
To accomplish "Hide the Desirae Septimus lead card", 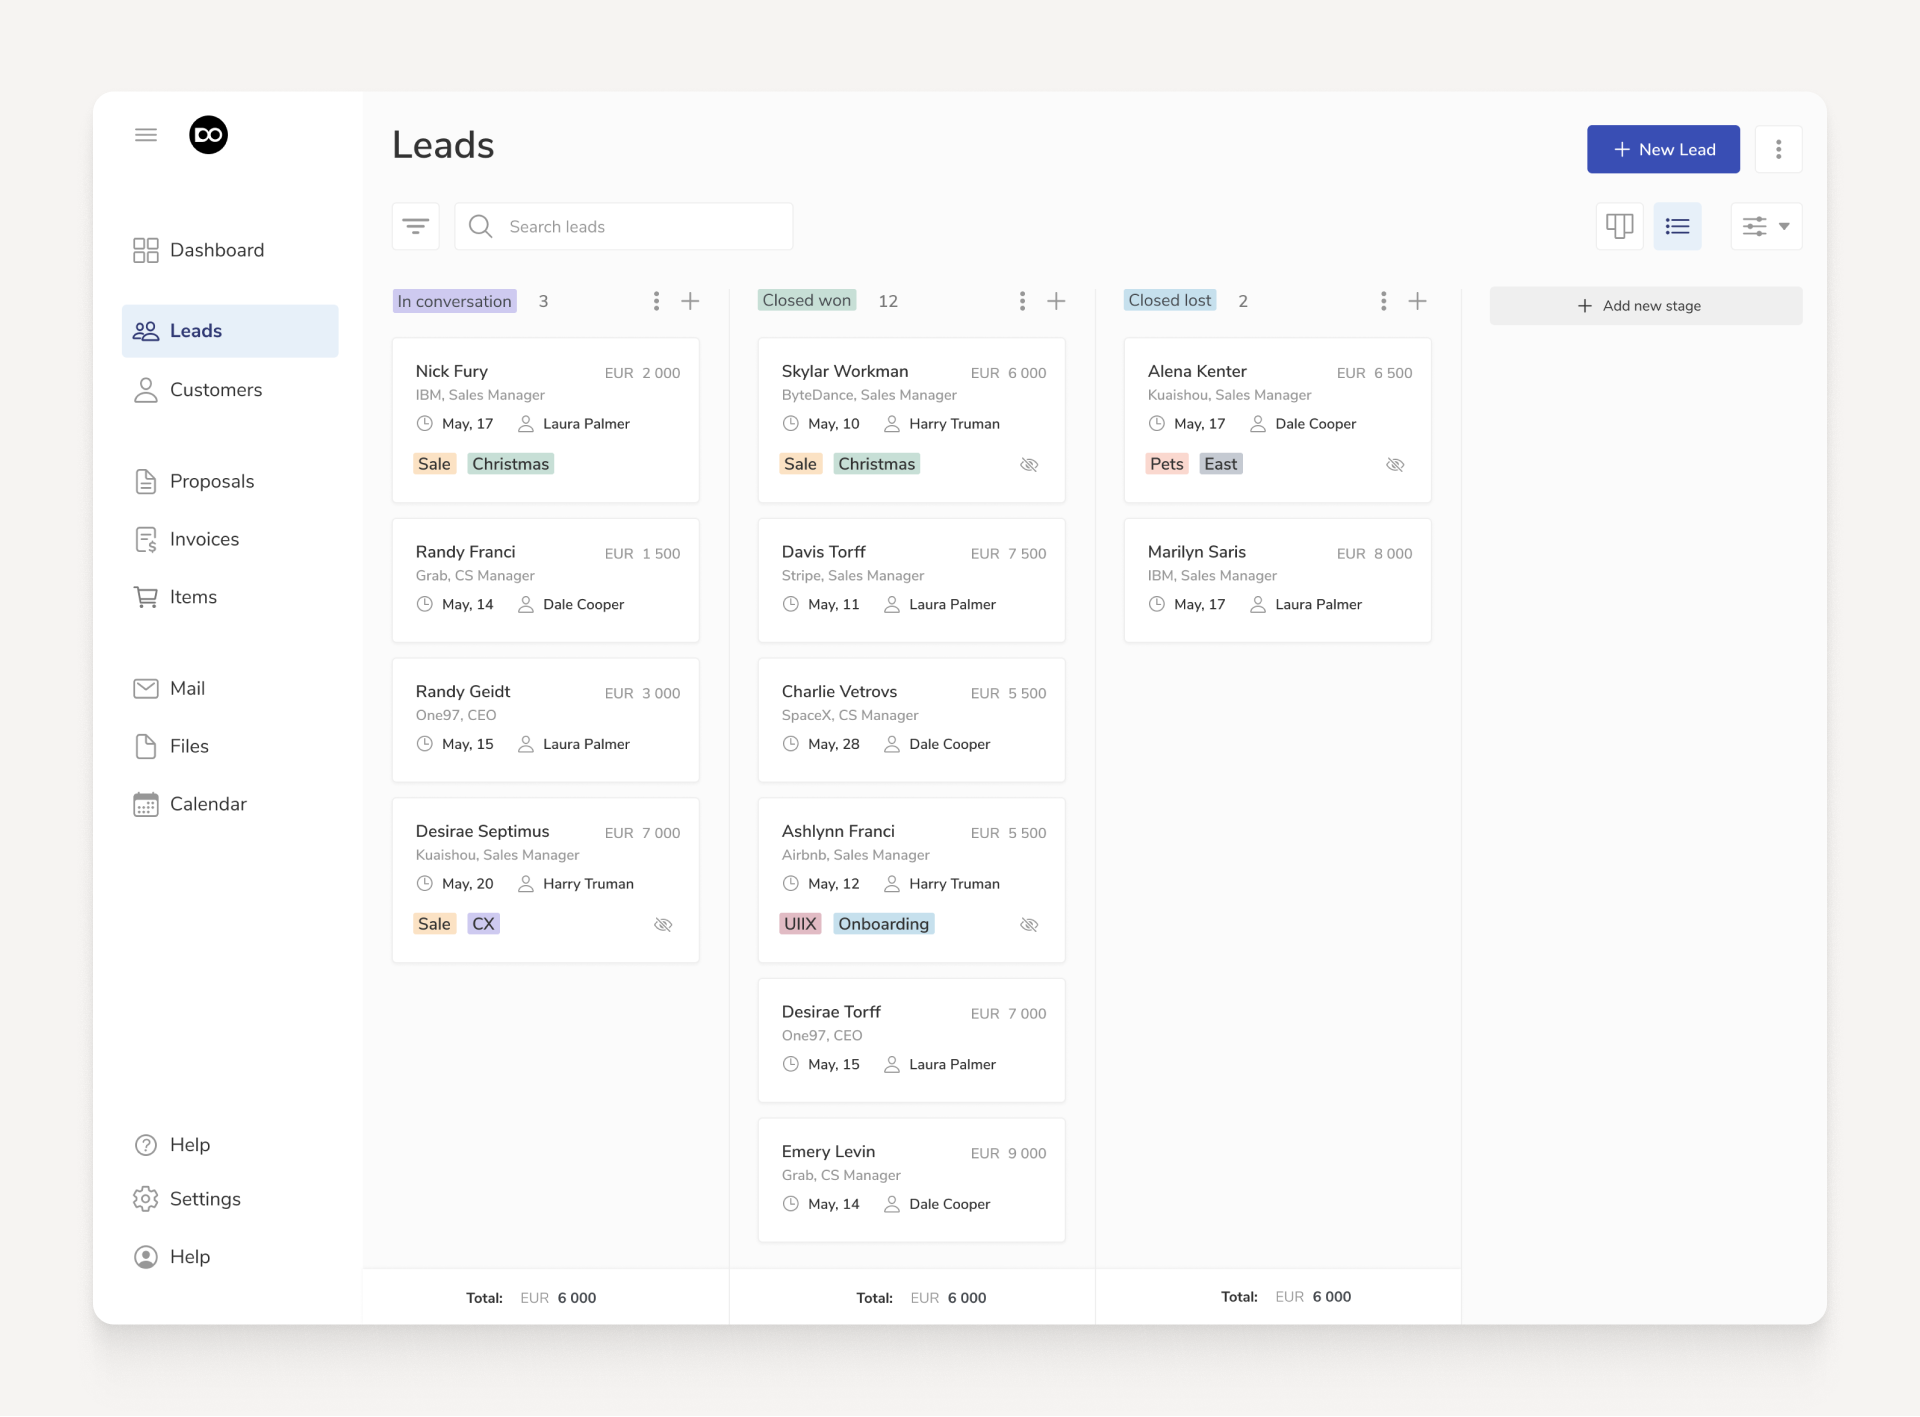I will [664, 924].
